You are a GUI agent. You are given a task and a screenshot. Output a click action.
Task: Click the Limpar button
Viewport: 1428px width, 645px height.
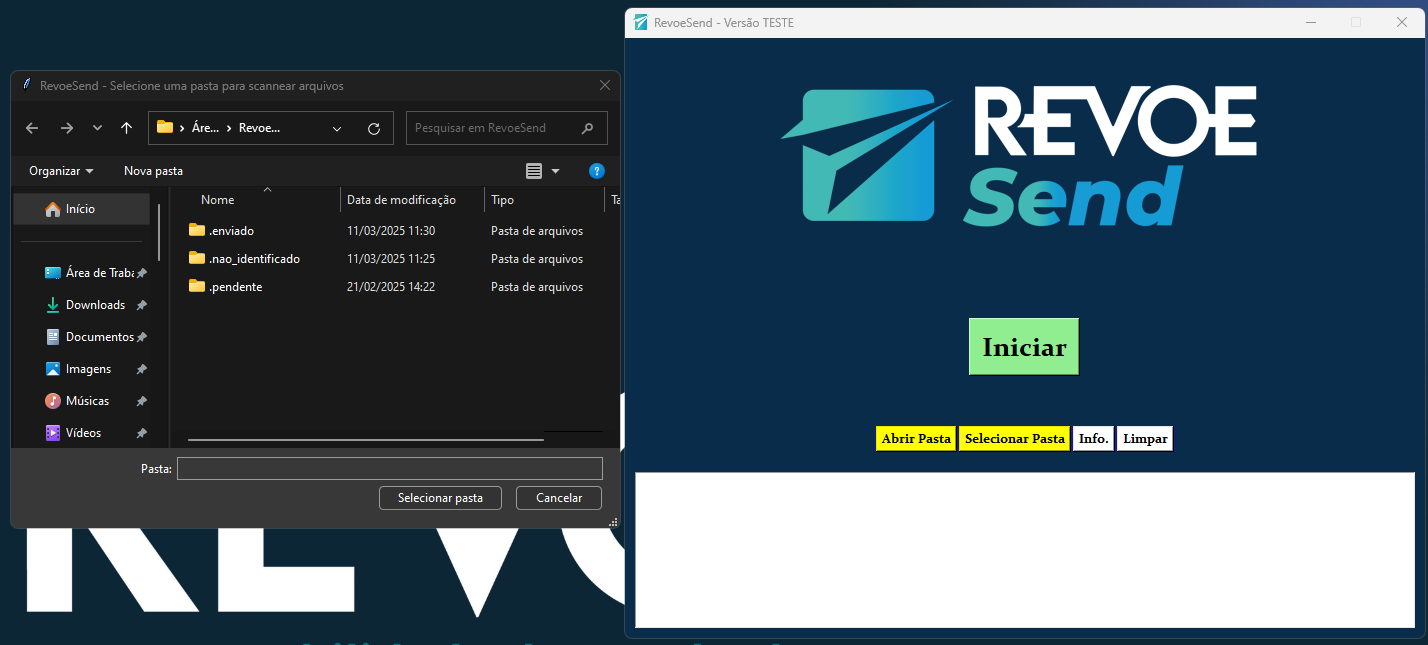click(1145, 439)
